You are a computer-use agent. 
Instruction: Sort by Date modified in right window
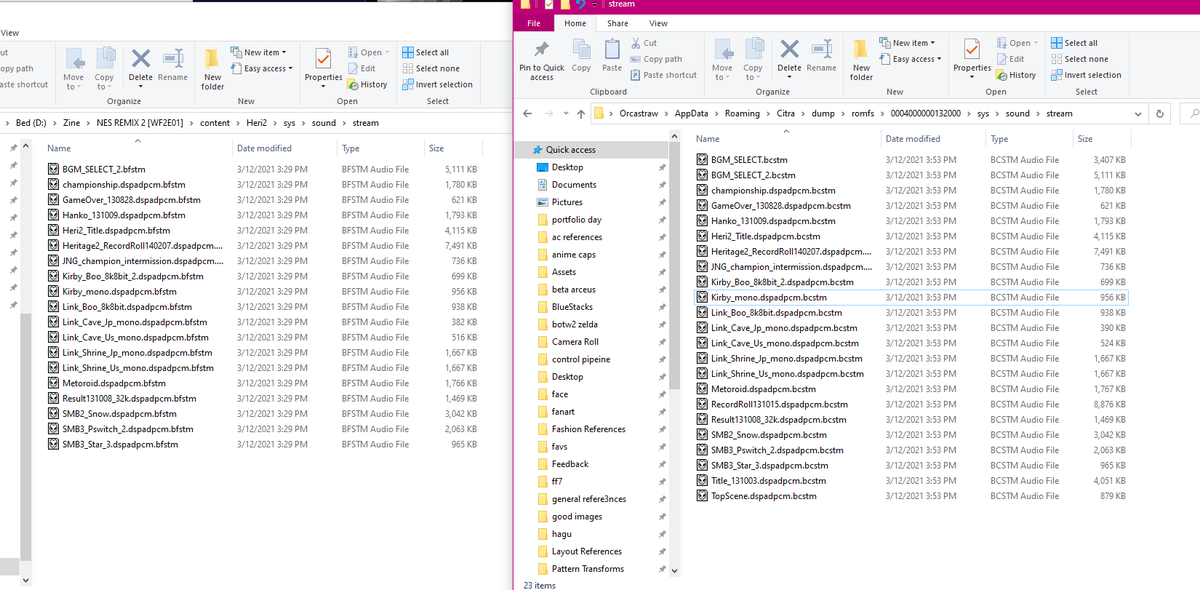coord(931,139)
